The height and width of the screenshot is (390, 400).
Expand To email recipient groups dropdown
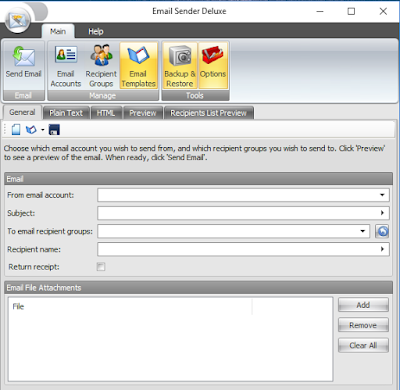(362, 231)
